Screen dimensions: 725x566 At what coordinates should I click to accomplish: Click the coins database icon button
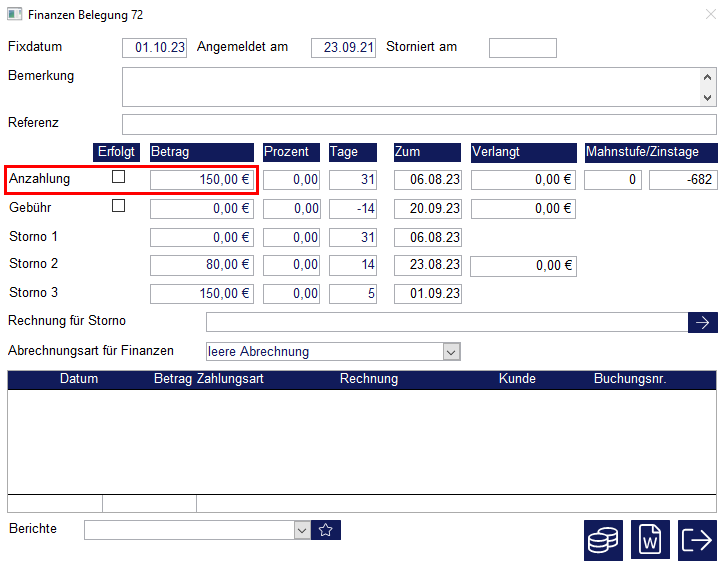pos(603,540)
